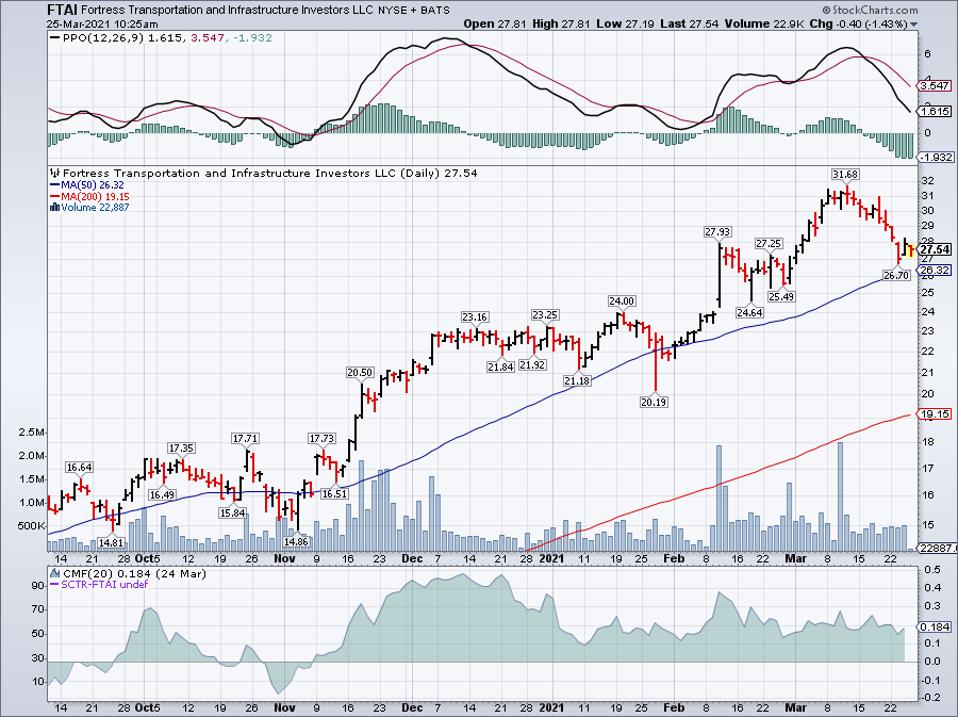Click the 15.84 low price label
The width and height of the screenshot is (958, 717).
(233, 513)
